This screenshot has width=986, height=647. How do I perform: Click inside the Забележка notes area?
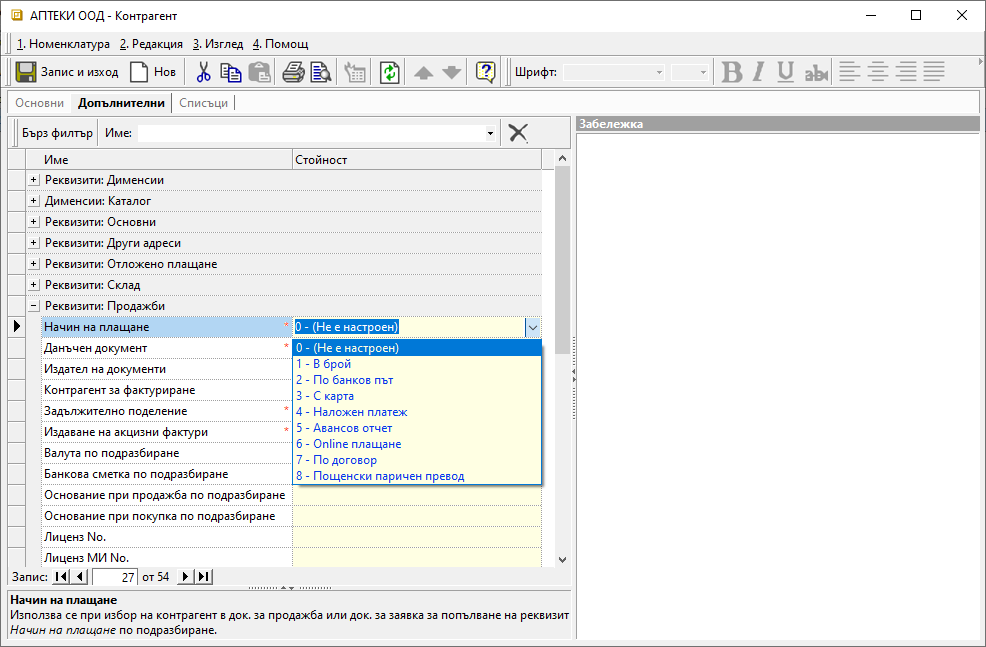tap(778, 386)
